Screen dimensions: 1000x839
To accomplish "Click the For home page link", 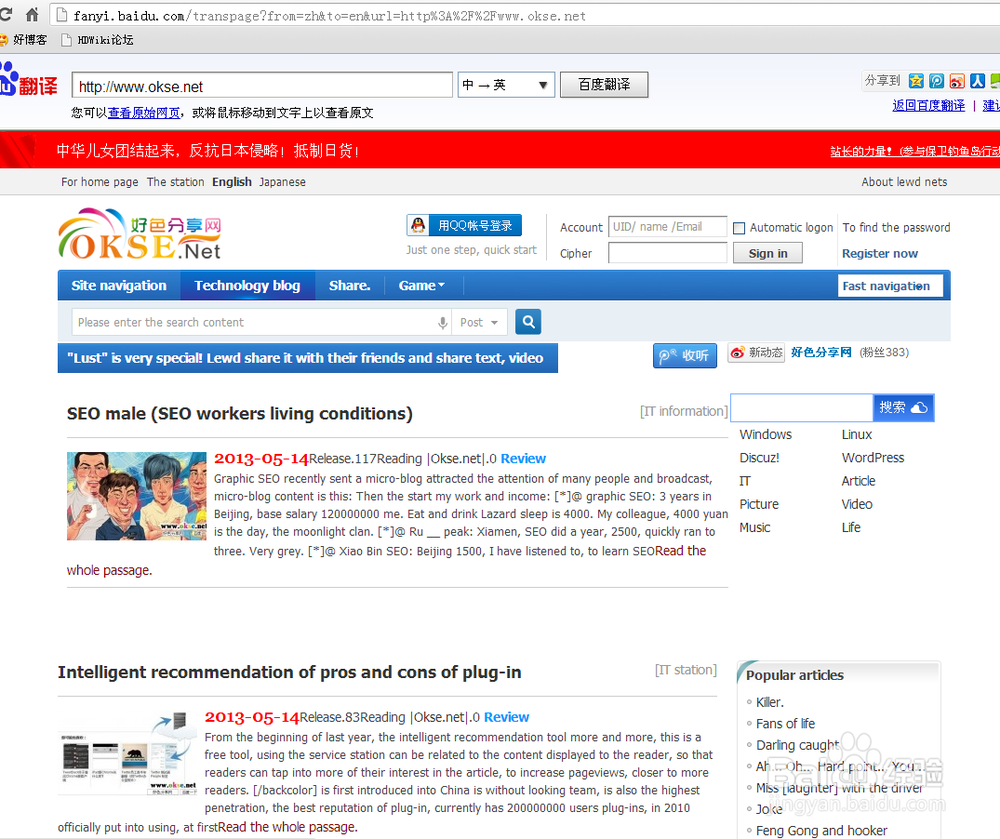I will (99, 182).
